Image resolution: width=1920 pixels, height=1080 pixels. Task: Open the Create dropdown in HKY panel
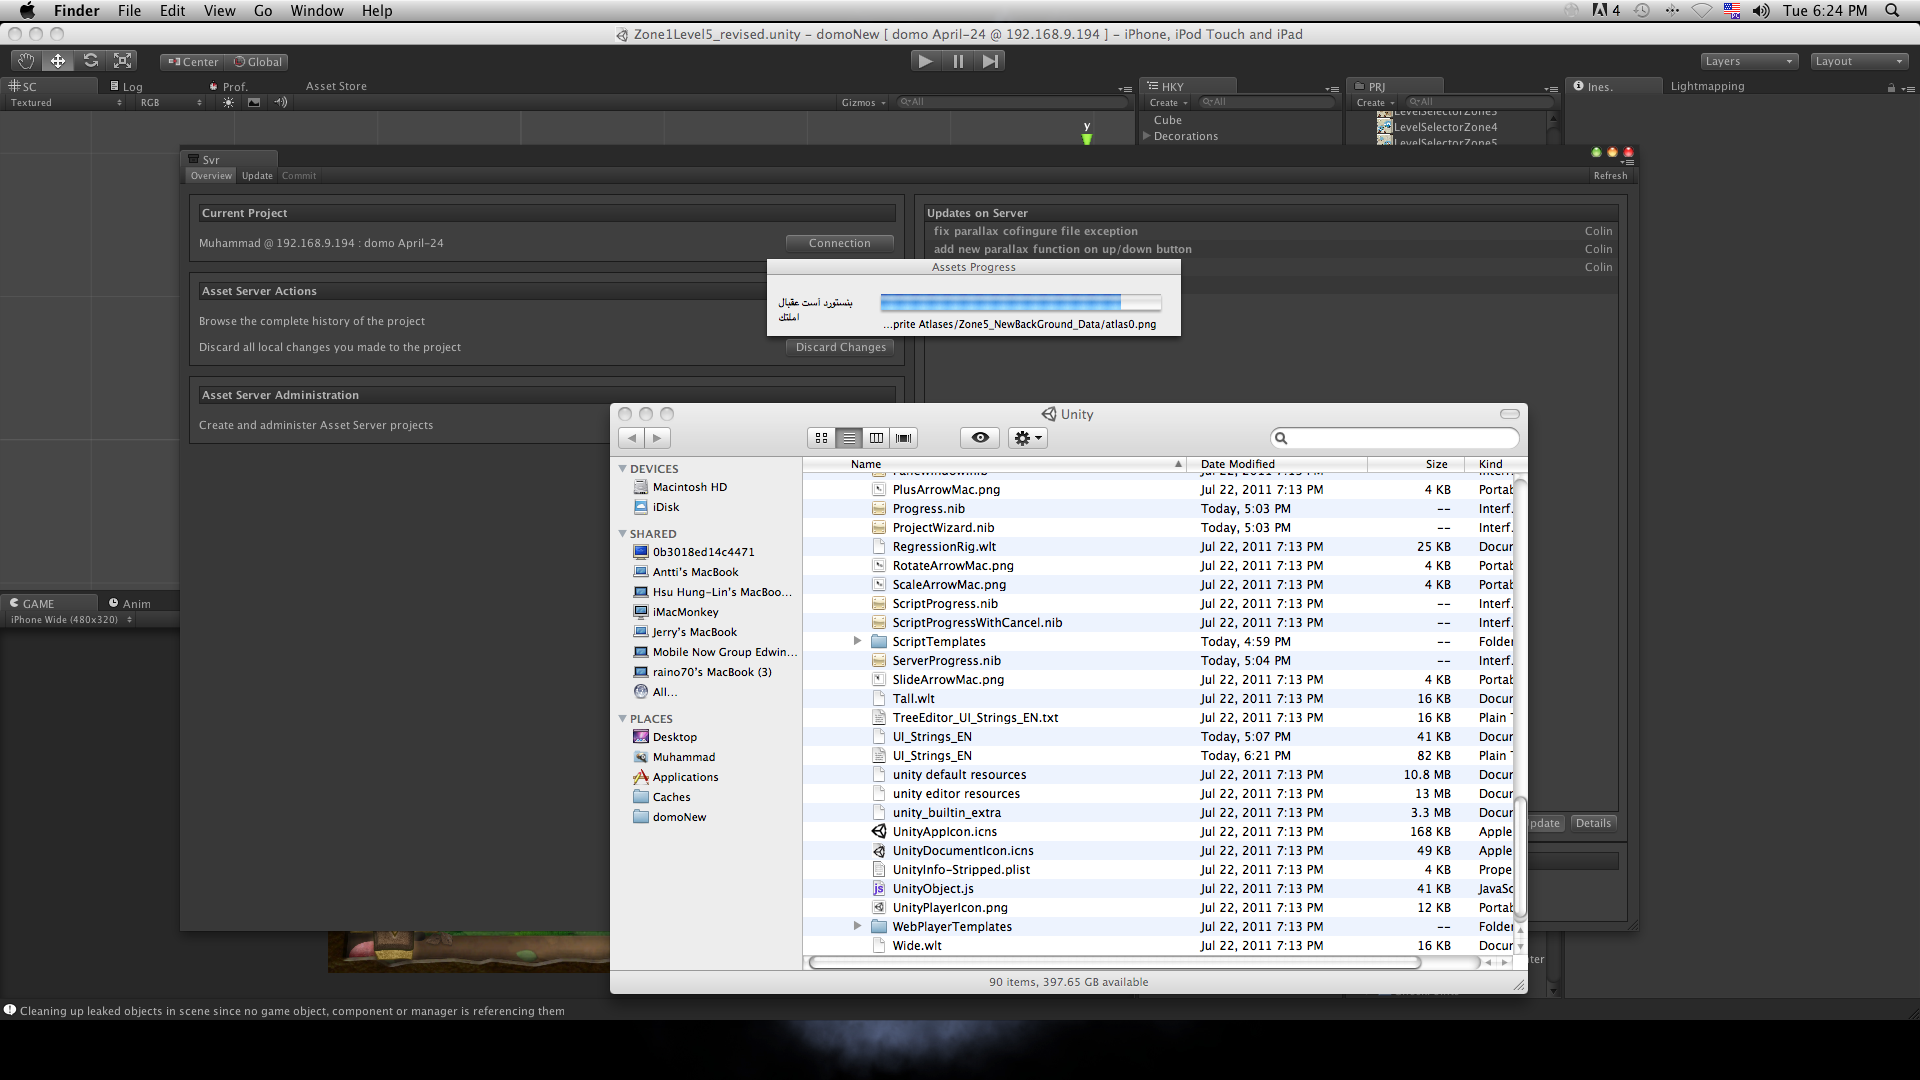pyautogui.click(x=1168, y=102)
